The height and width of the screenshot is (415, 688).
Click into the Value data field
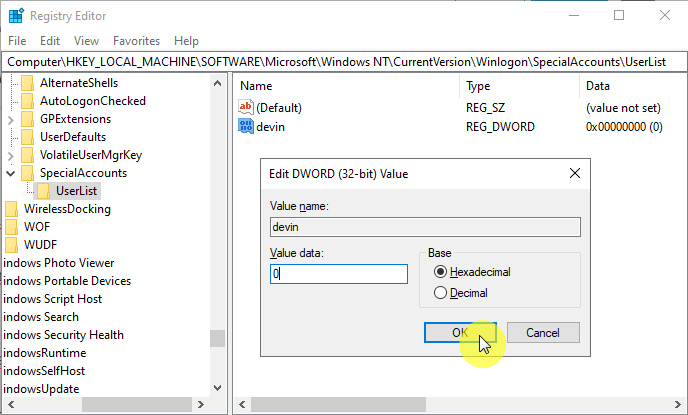pyautogui.click(x=339, y=274)
